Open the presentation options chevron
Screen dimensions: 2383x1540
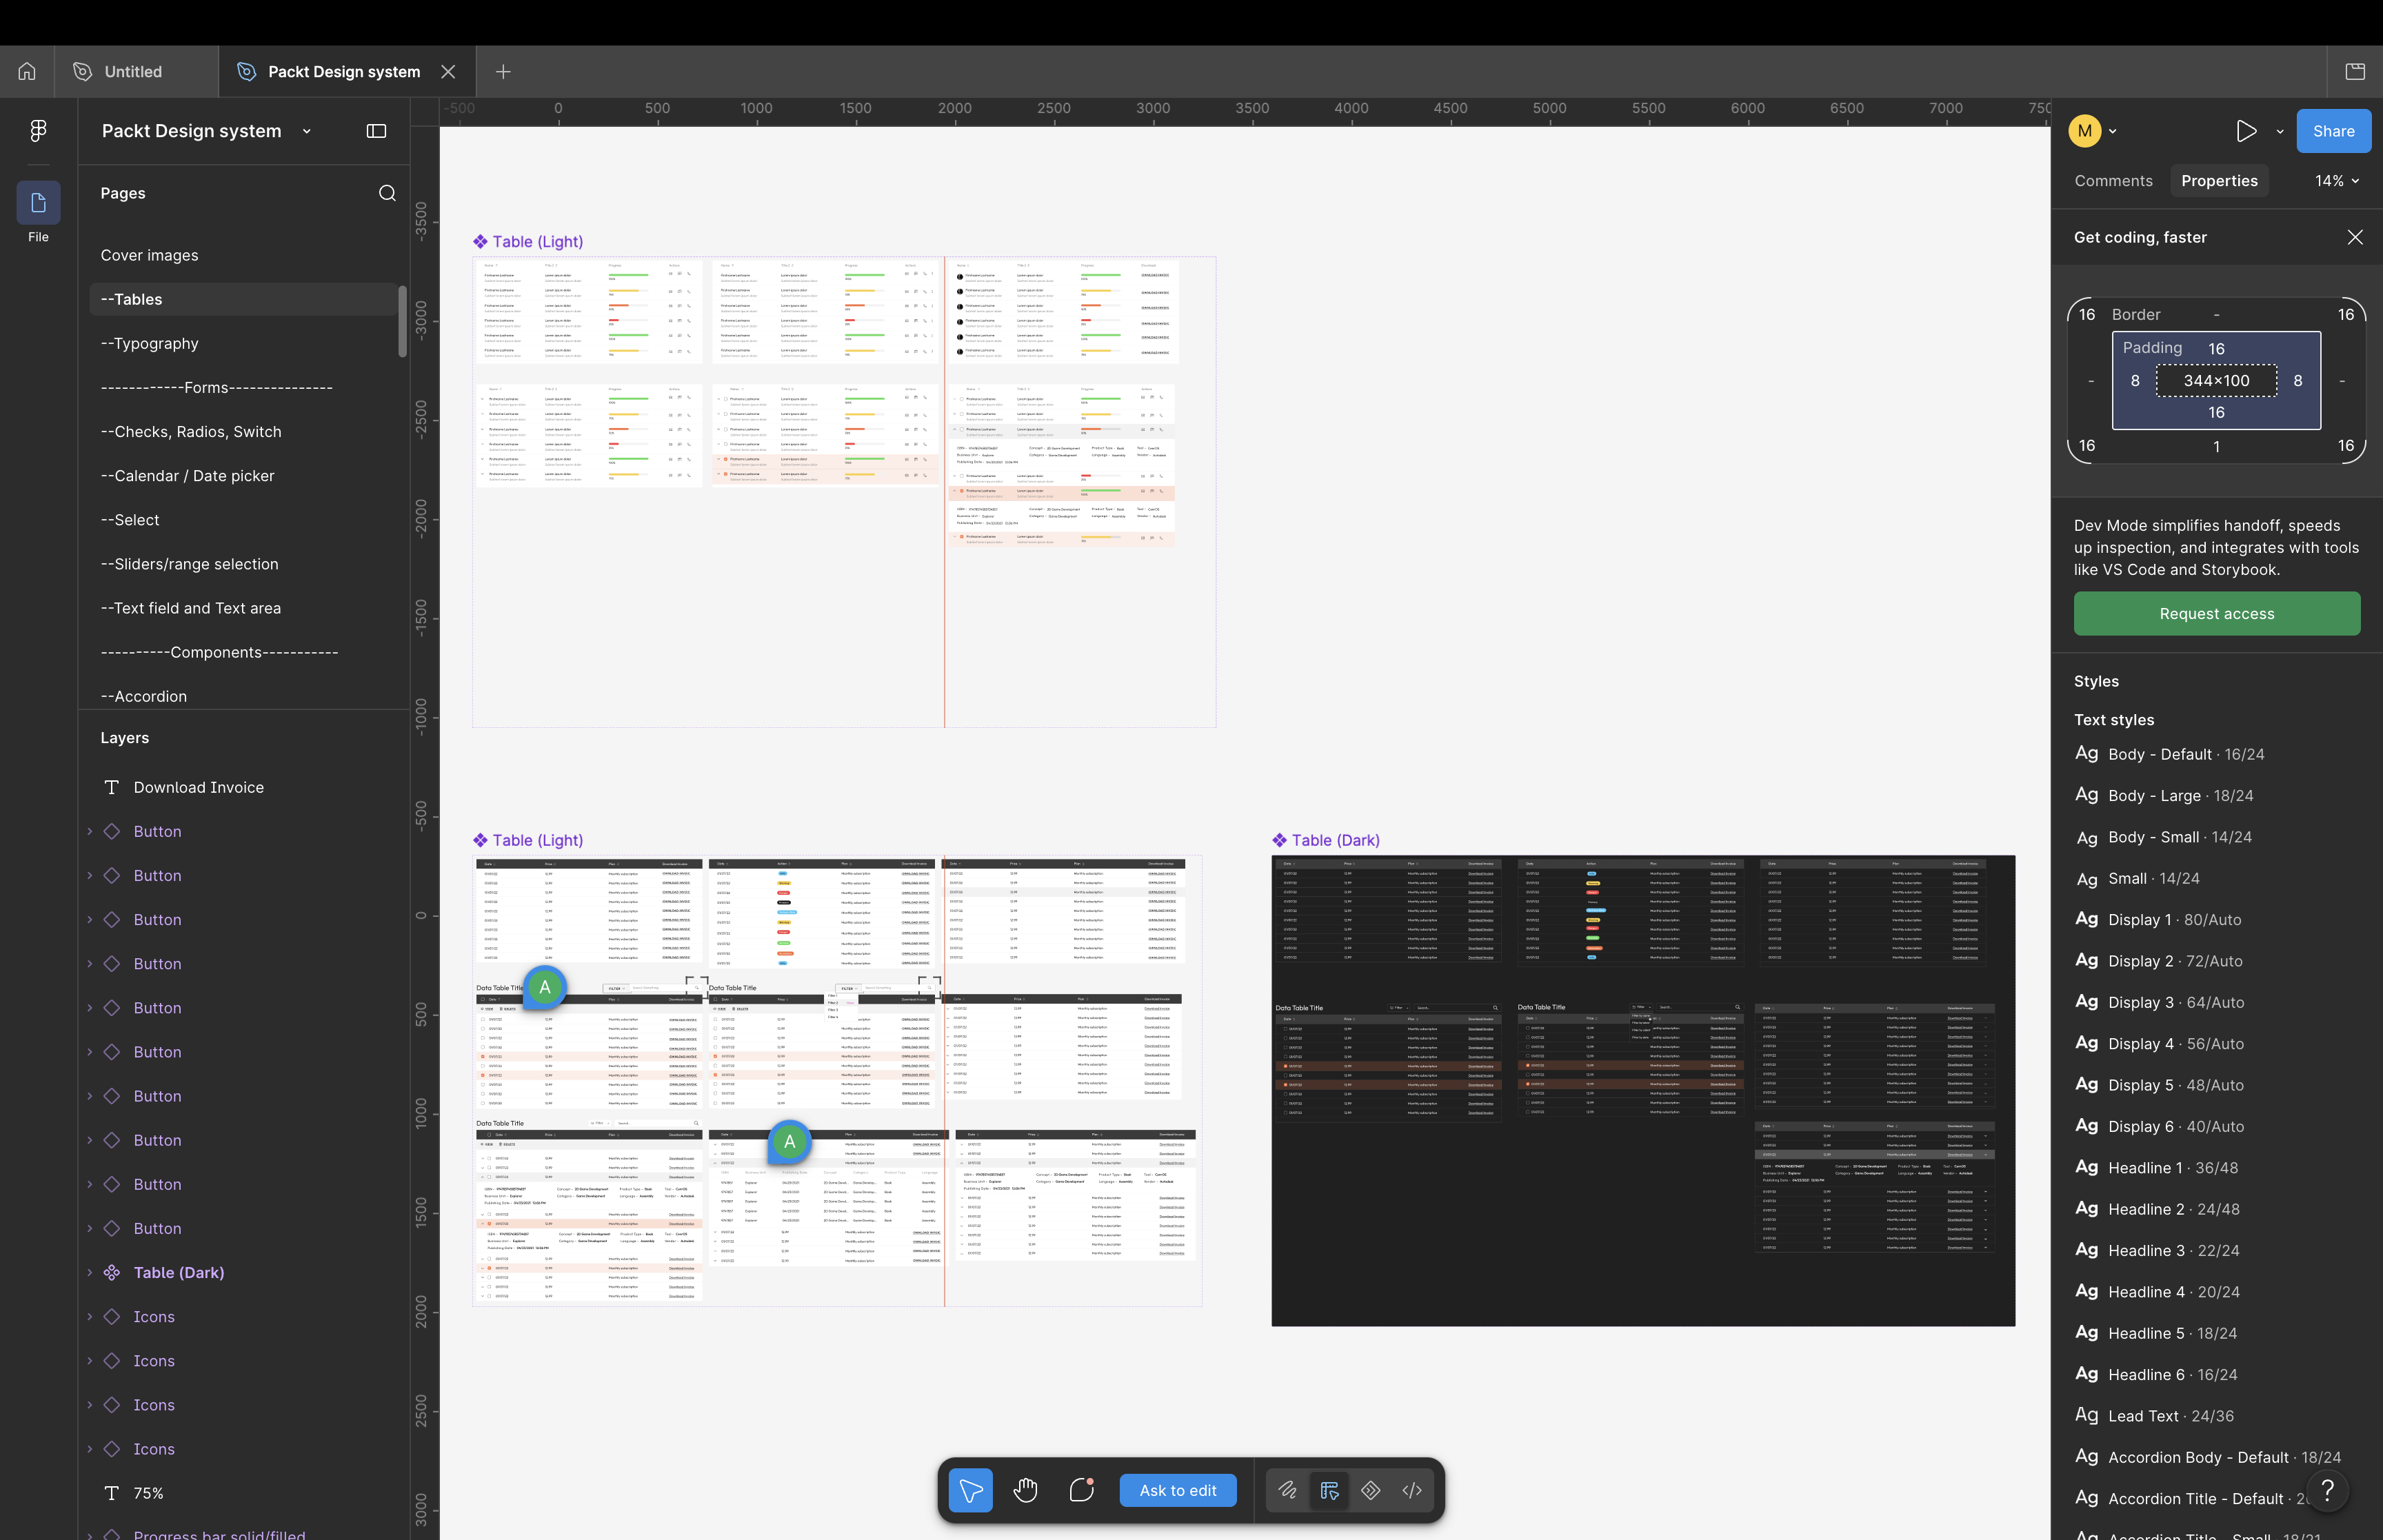point(2279,131)
